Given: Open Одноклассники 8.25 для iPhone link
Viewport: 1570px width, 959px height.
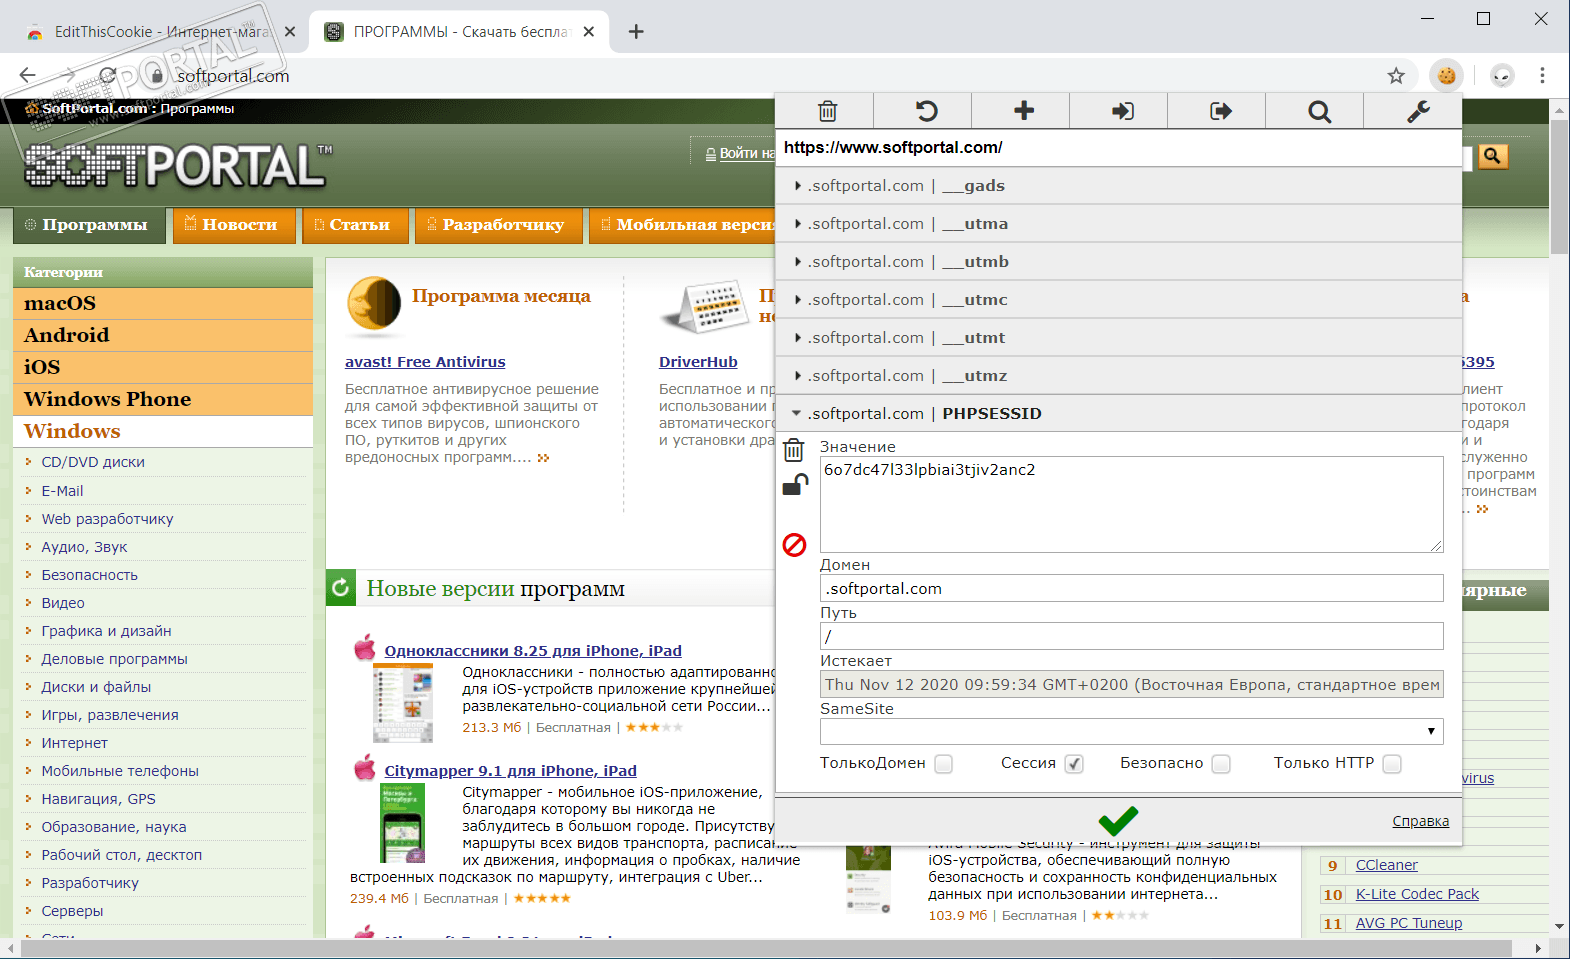Looking at the screenshot, I should (x=533, y=651).
